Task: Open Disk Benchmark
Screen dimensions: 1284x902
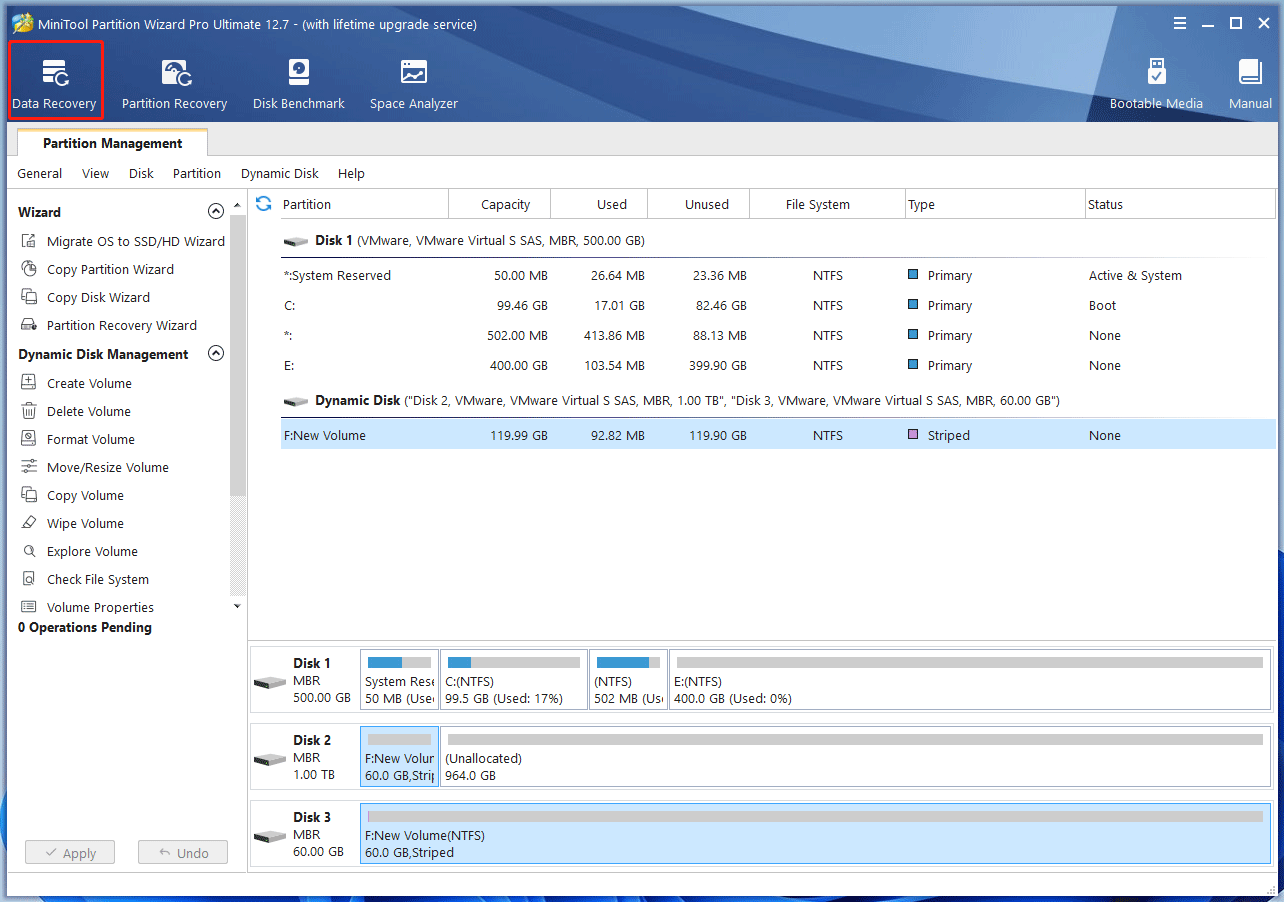Action: [x=298, y=84]
